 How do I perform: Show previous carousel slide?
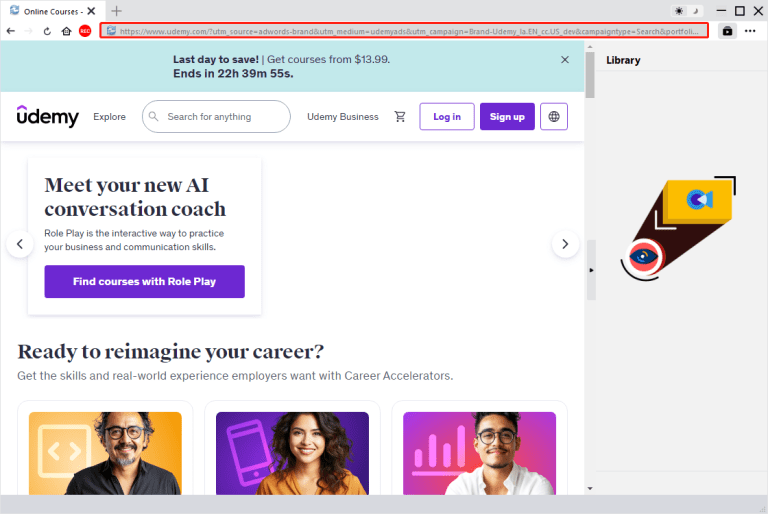[x=20, y=244]
